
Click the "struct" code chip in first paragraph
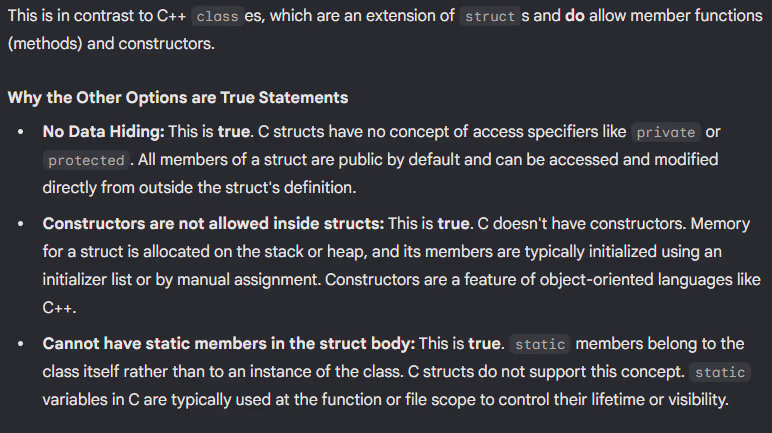tap(489, 17)
